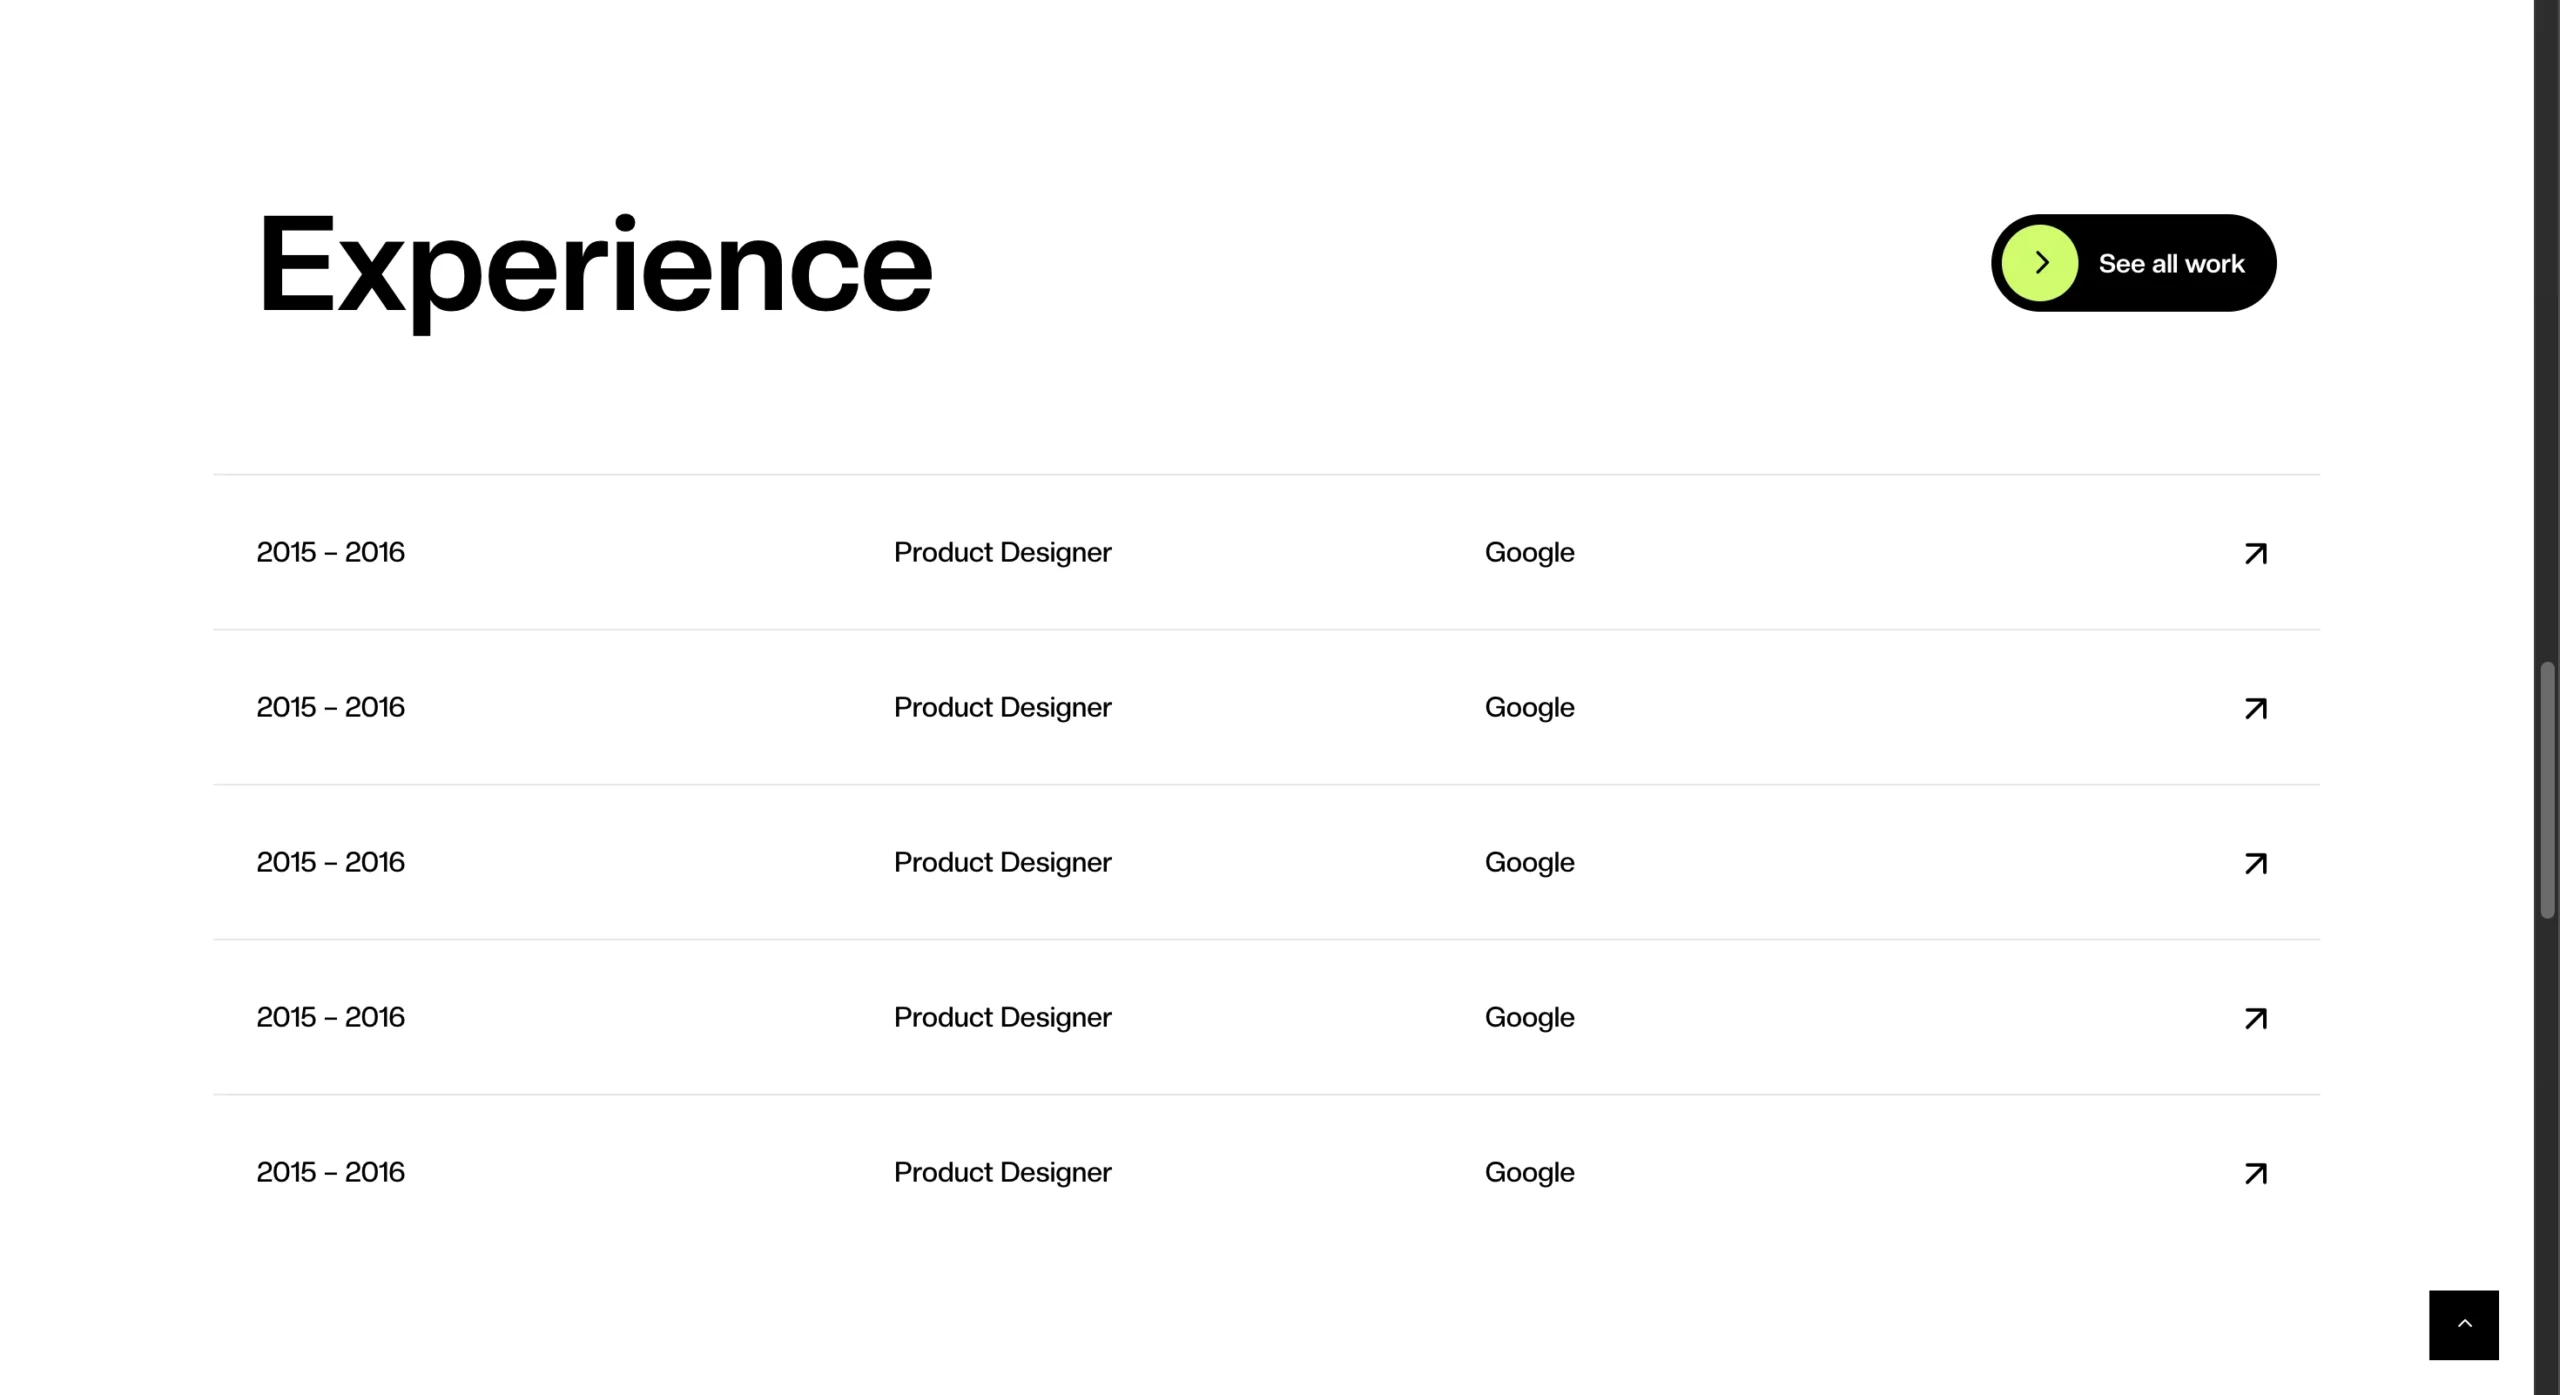Select Google in the third row

tap(1529, 862)
